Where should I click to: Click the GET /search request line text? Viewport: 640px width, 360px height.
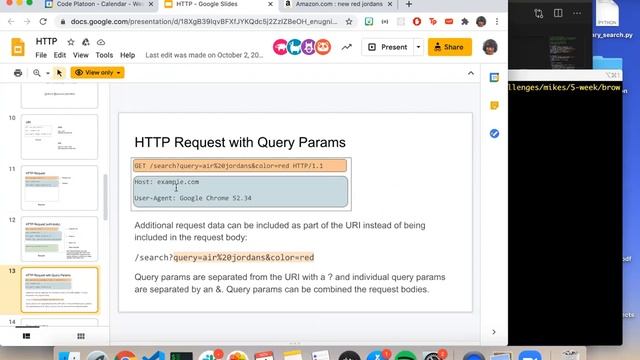coord(229,166)
